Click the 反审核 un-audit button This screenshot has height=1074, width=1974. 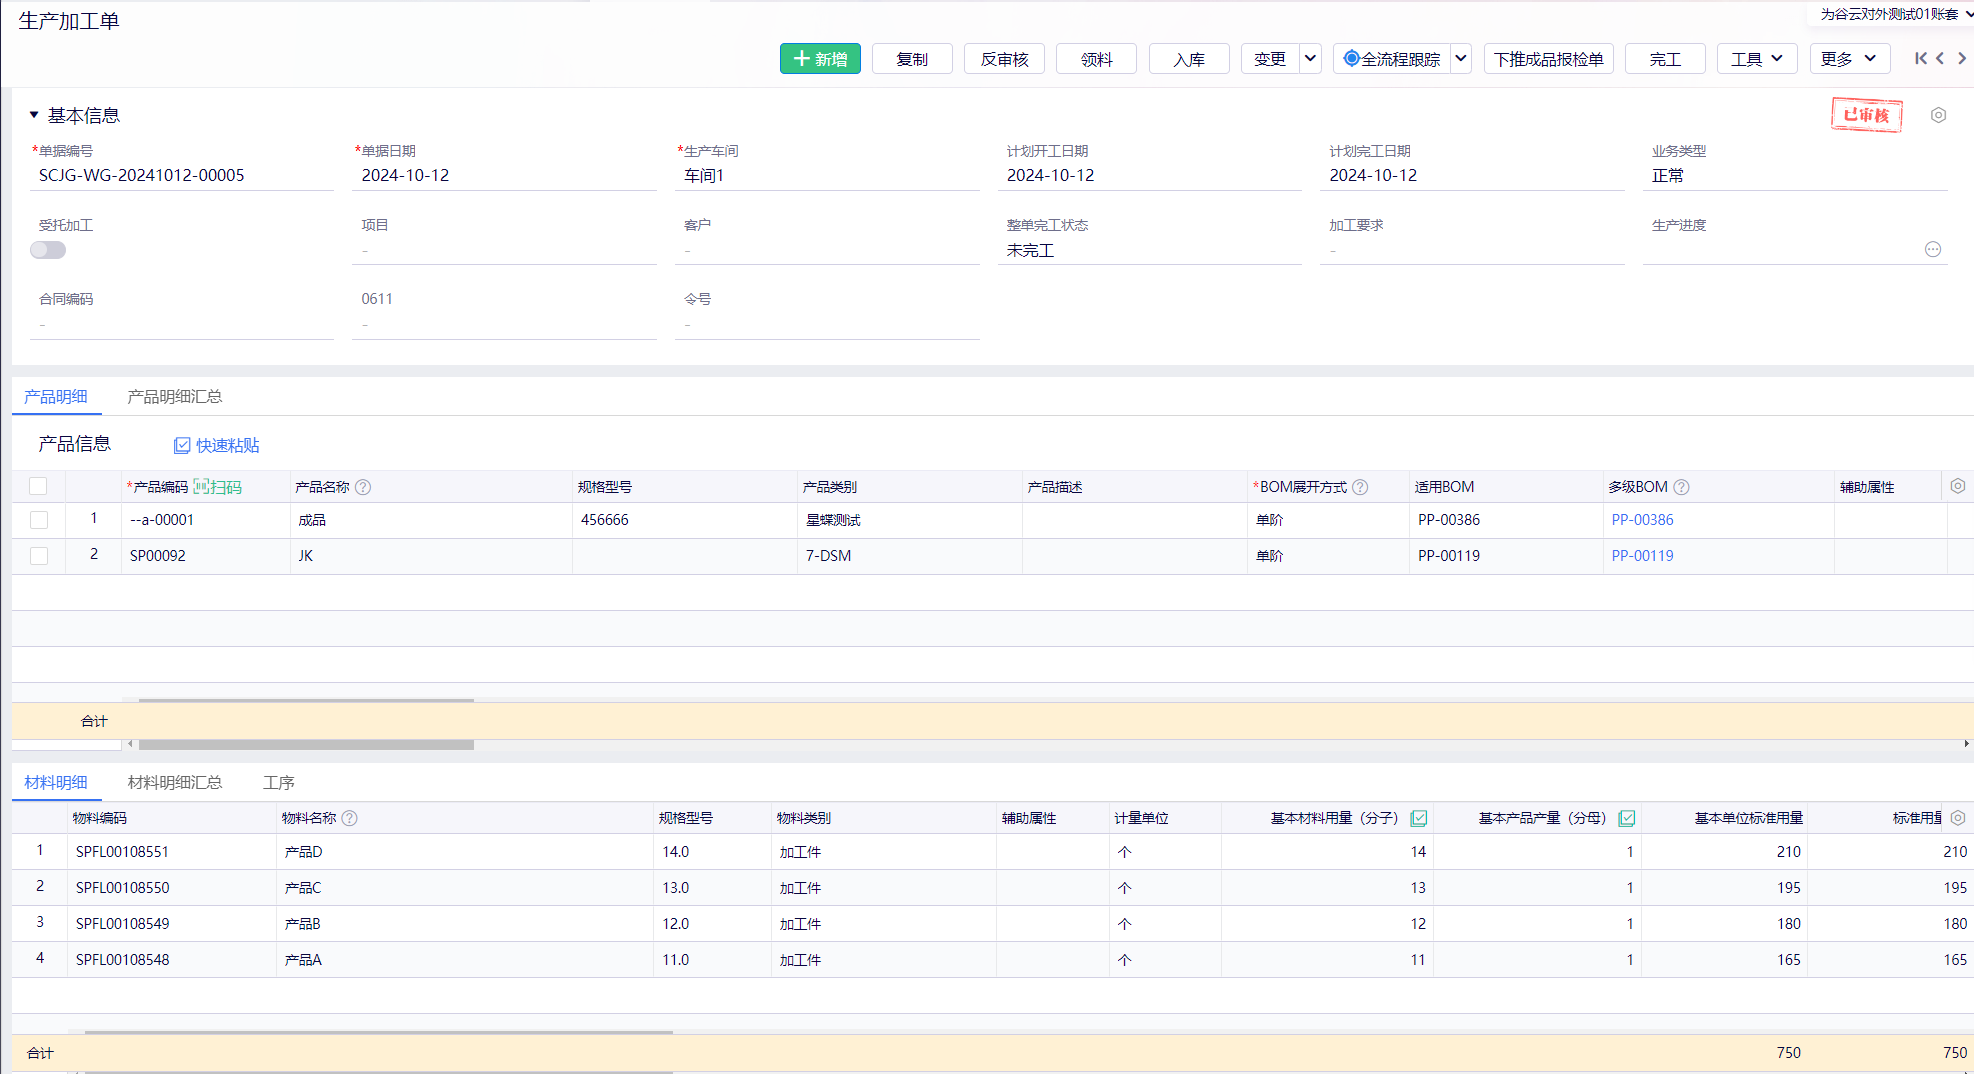(x=1004, y=59)
